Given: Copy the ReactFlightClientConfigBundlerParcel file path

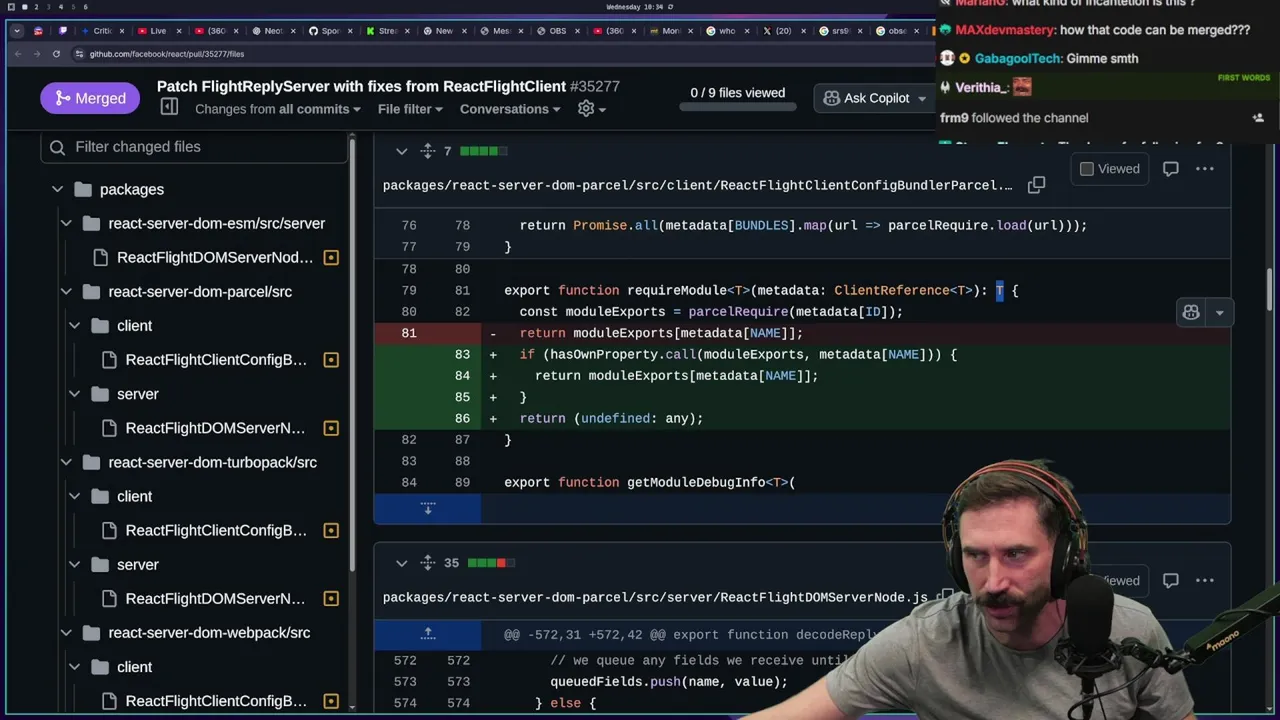Looking at the screenshot, I should click(x=1036, y=184).
